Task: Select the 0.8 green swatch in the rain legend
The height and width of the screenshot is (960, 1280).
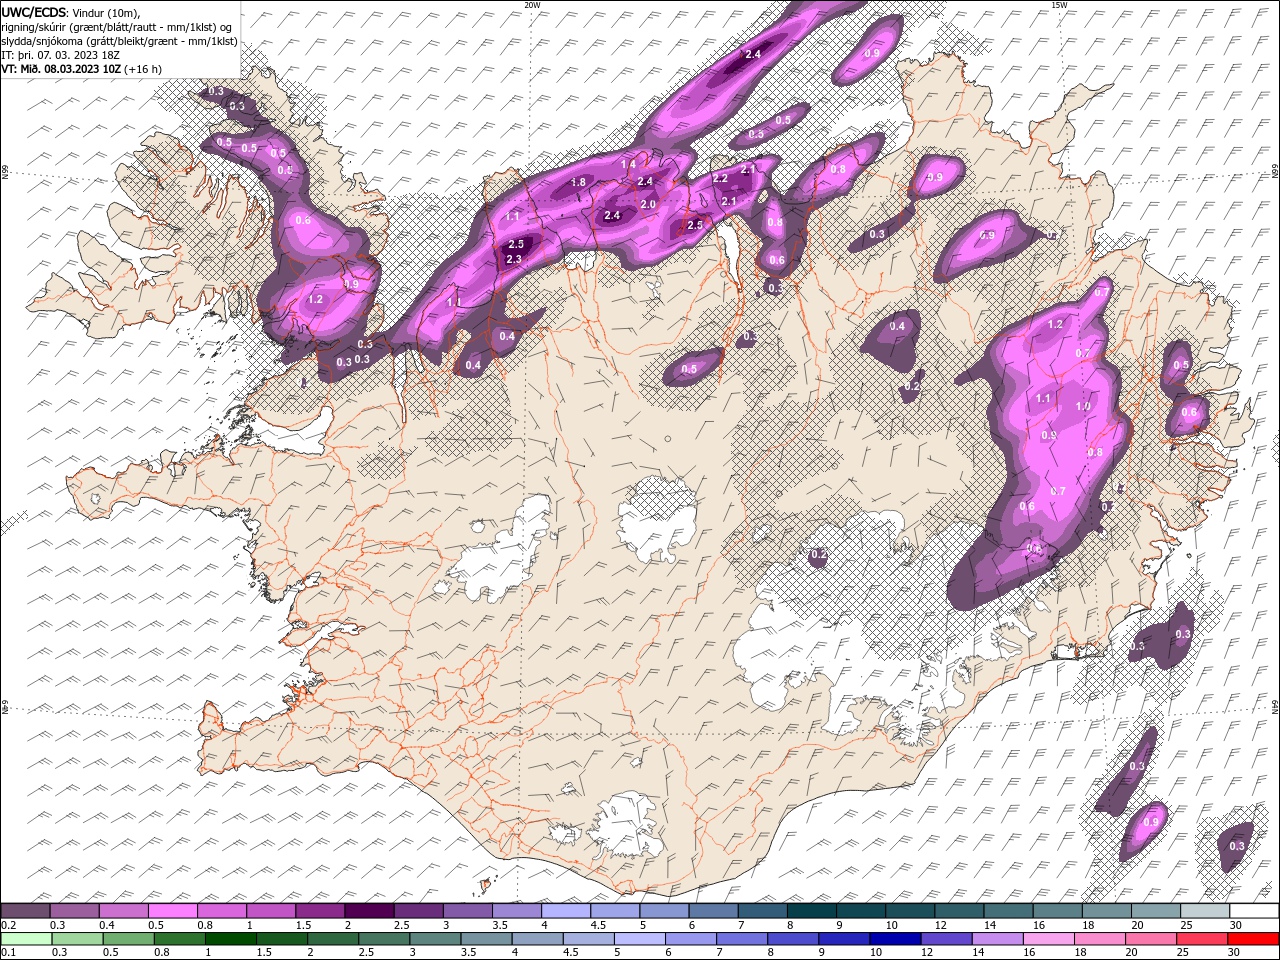Action: 179,939
